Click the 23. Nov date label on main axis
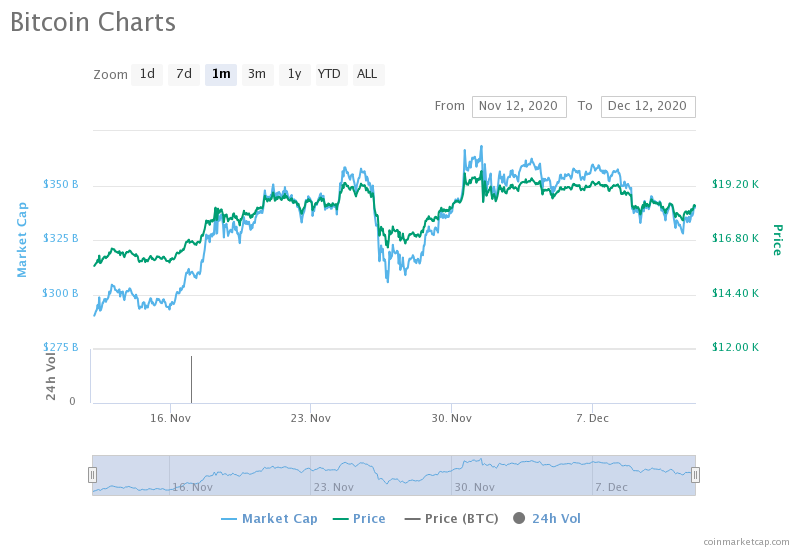Viewport: 800px width, 550px height. coord(311,418)
